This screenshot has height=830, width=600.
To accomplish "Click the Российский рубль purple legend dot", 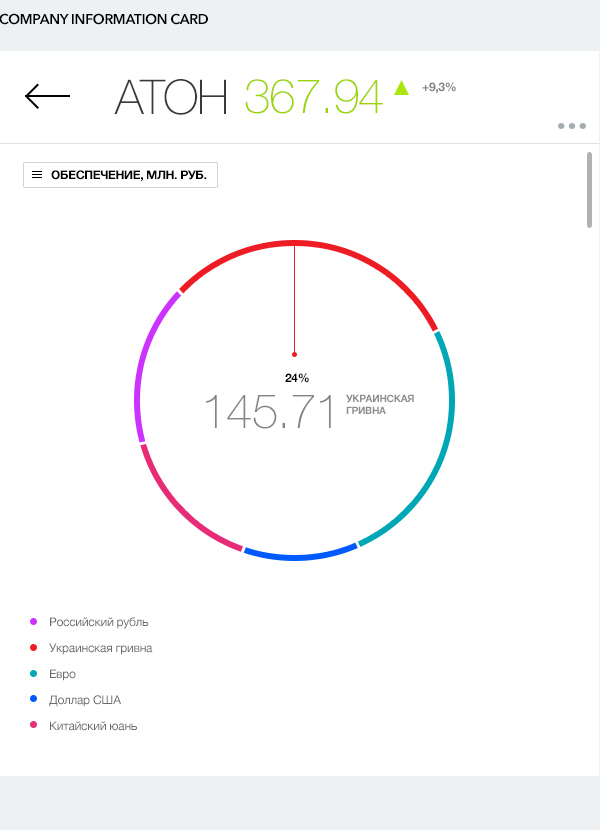I will click(33, 621).
